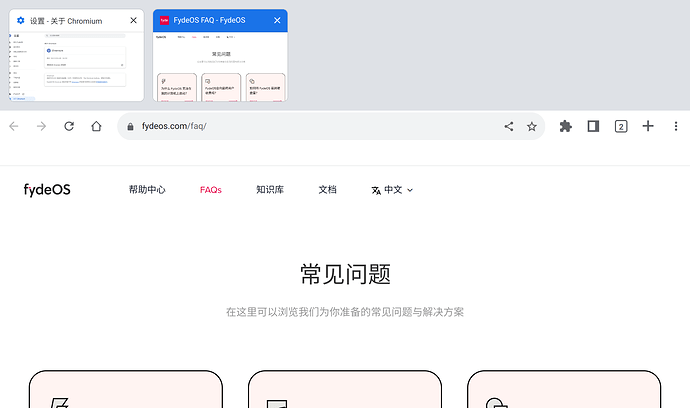Click the fydeOS site logo

point(47,190)
